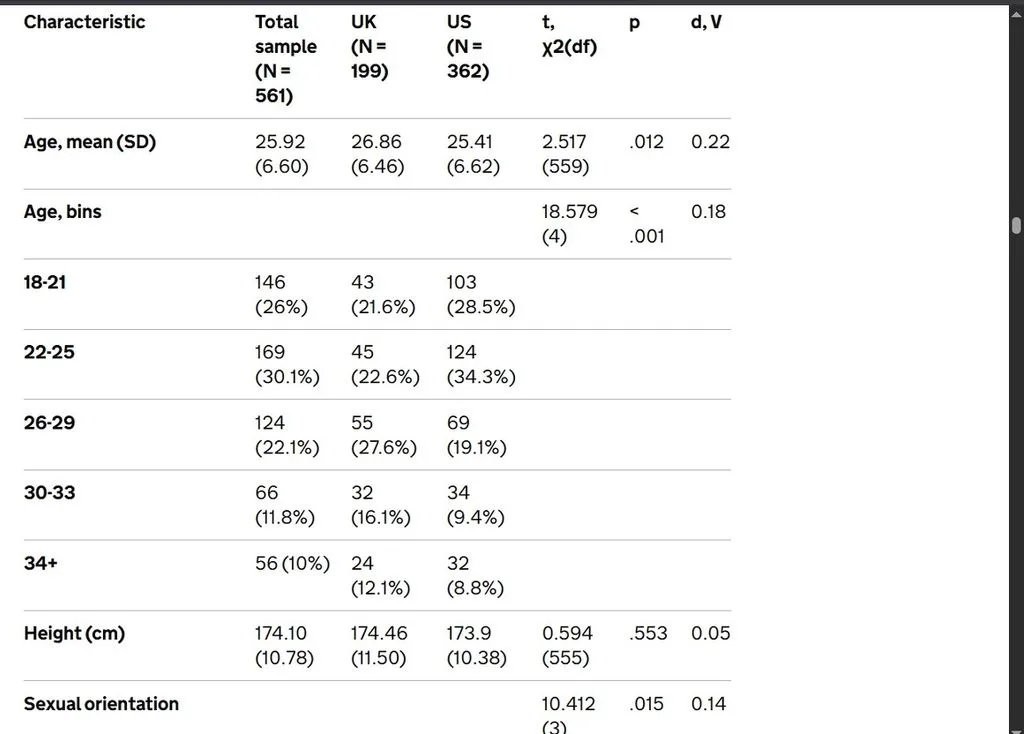Click the 174.10 (10.78) total height cell

284,645
